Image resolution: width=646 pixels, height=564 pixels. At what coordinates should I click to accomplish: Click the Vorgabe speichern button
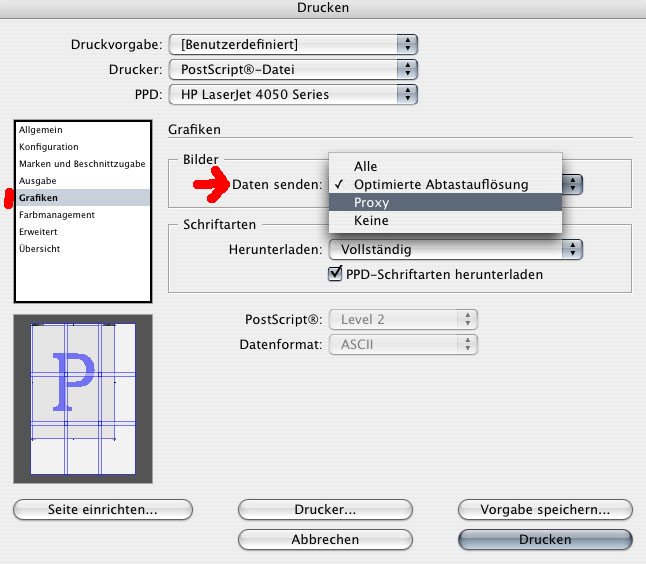545,510
